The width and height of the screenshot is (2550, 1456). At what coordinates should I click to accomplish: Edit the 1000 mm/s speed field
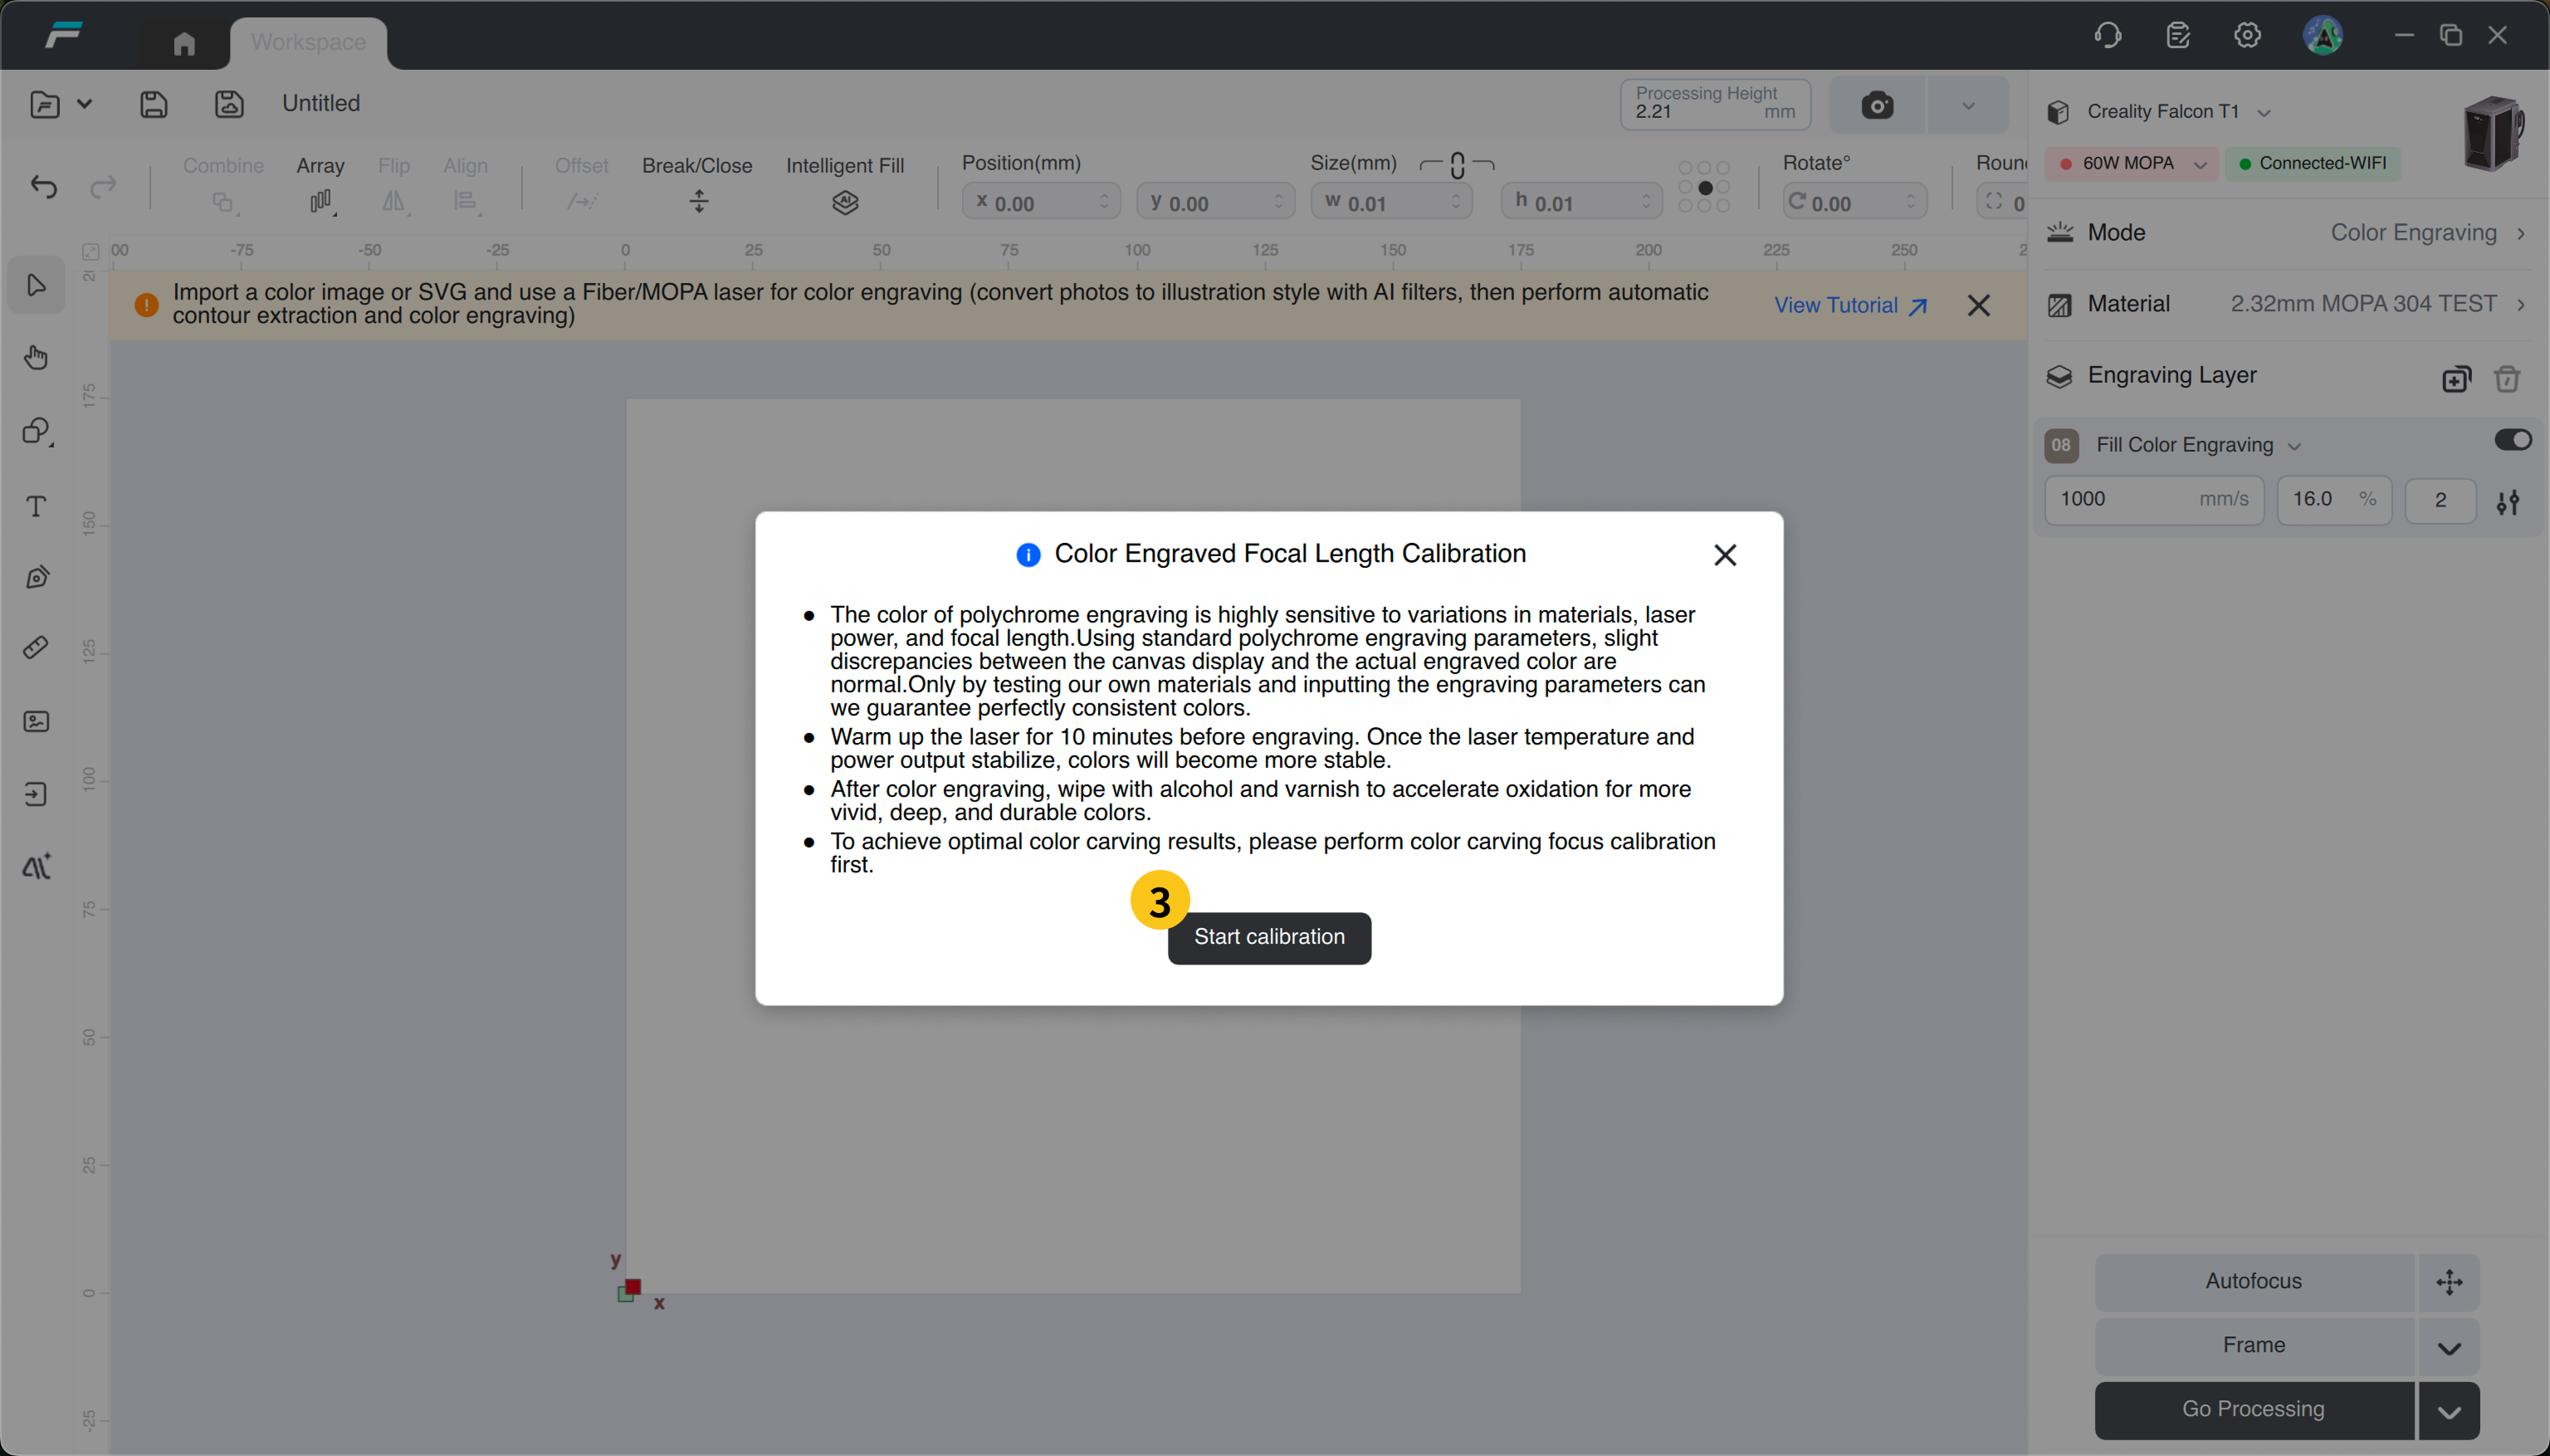[x=2154, y=500]
